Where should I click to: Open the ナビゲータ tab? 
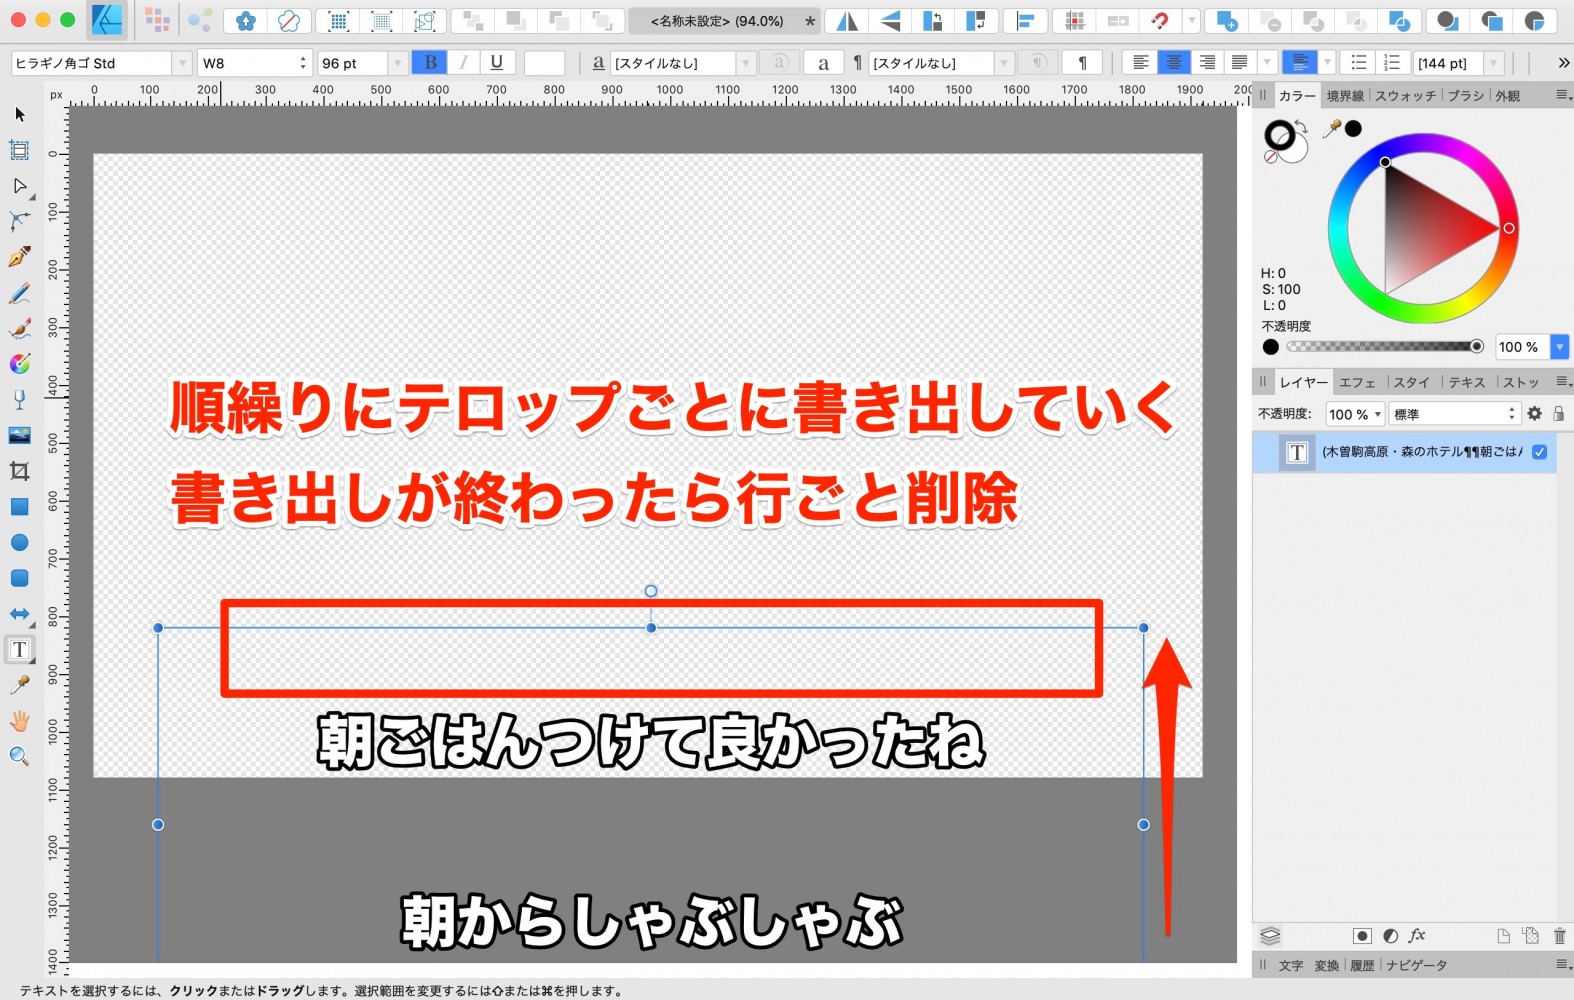(x=1416, y=966)
